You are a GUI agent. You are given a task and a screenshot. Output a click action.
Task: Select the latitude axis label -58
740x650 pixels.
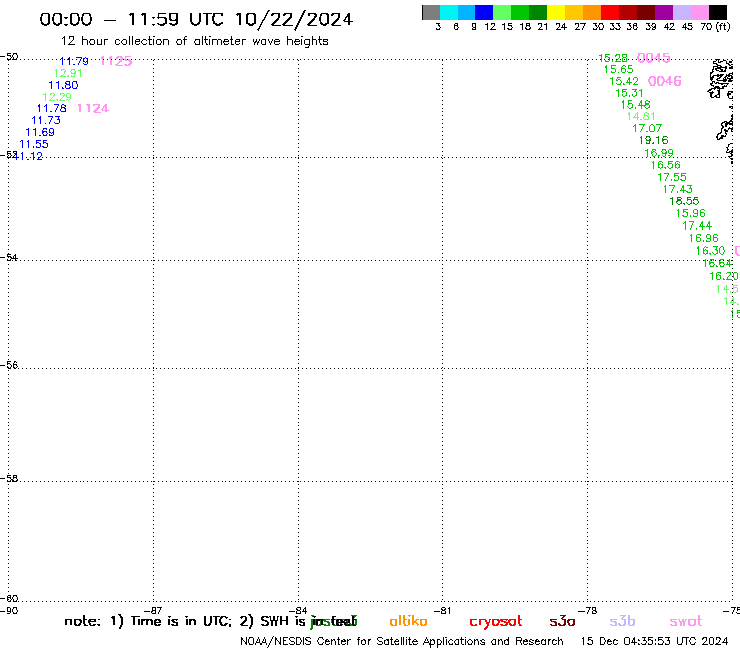9,478
